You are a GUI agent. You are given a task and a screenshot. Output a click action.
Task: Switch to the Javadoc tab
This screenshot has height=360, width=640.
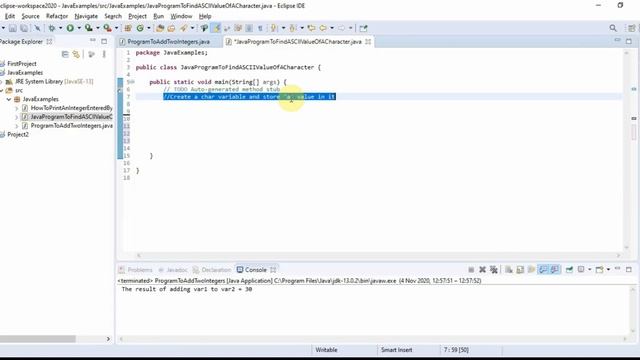173,270
